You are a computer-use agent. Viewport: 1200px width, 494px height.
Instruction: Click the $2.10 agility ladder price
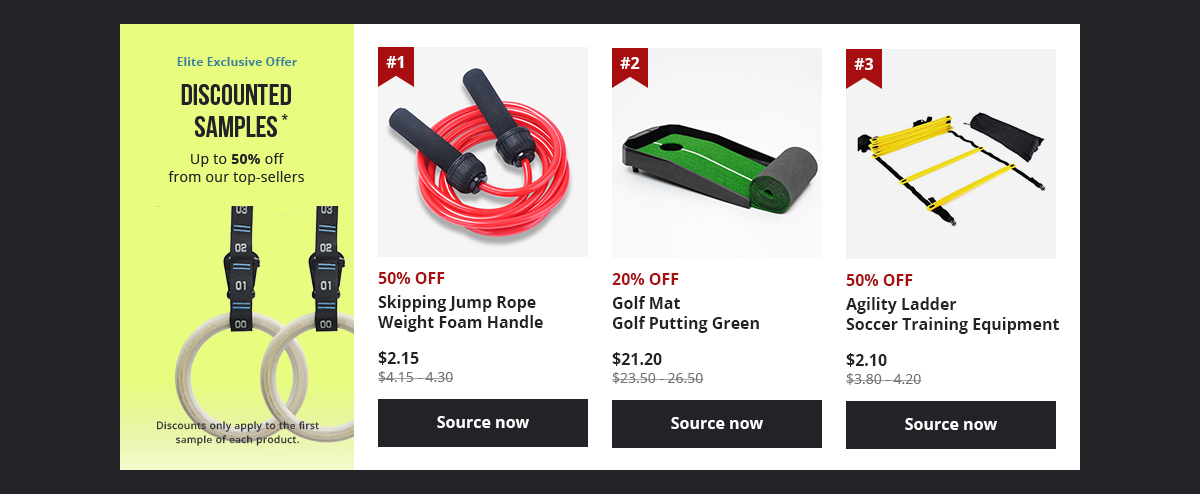pos(866,360)
